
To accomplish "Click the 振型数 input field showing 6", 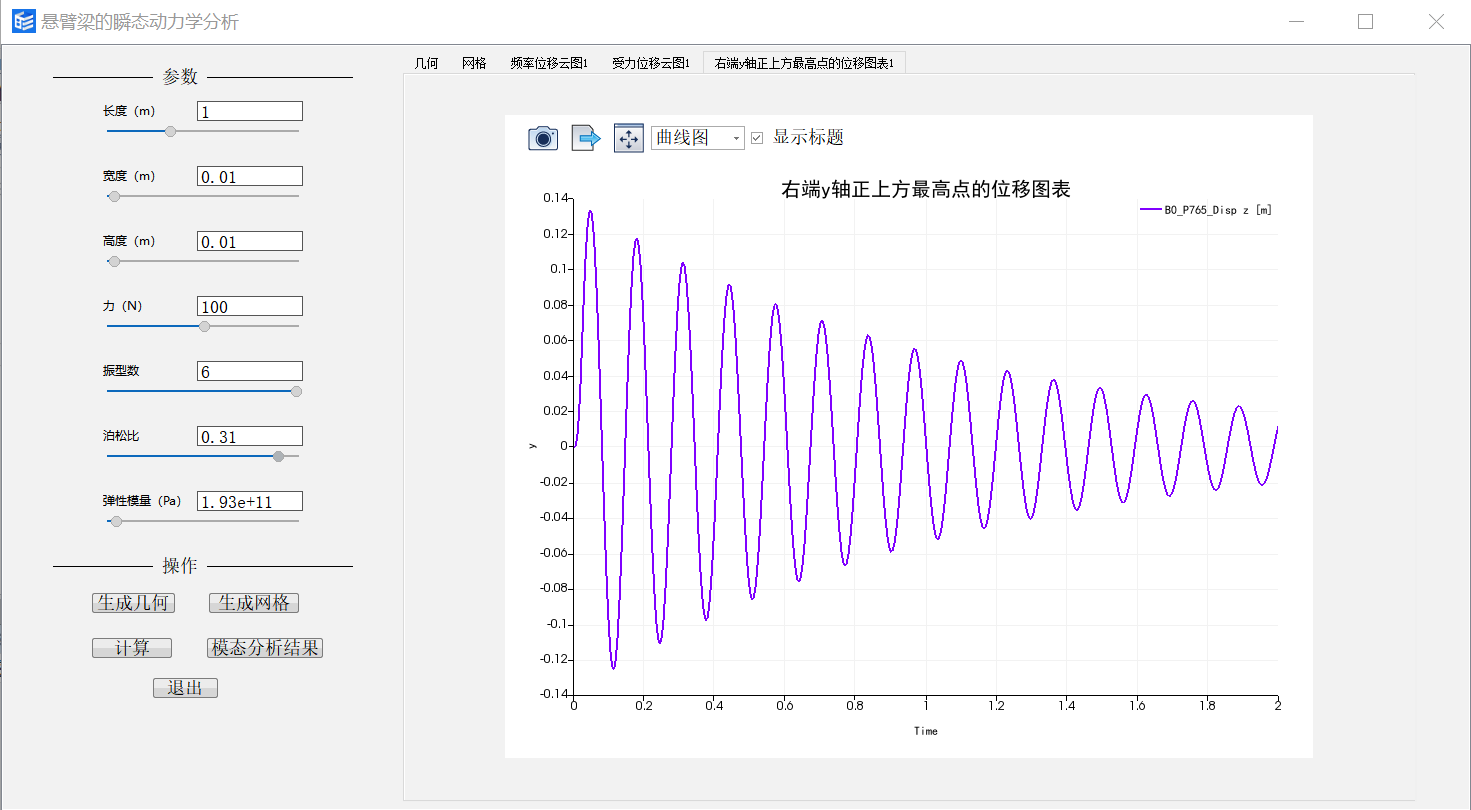I will click(x=250, y=372).
